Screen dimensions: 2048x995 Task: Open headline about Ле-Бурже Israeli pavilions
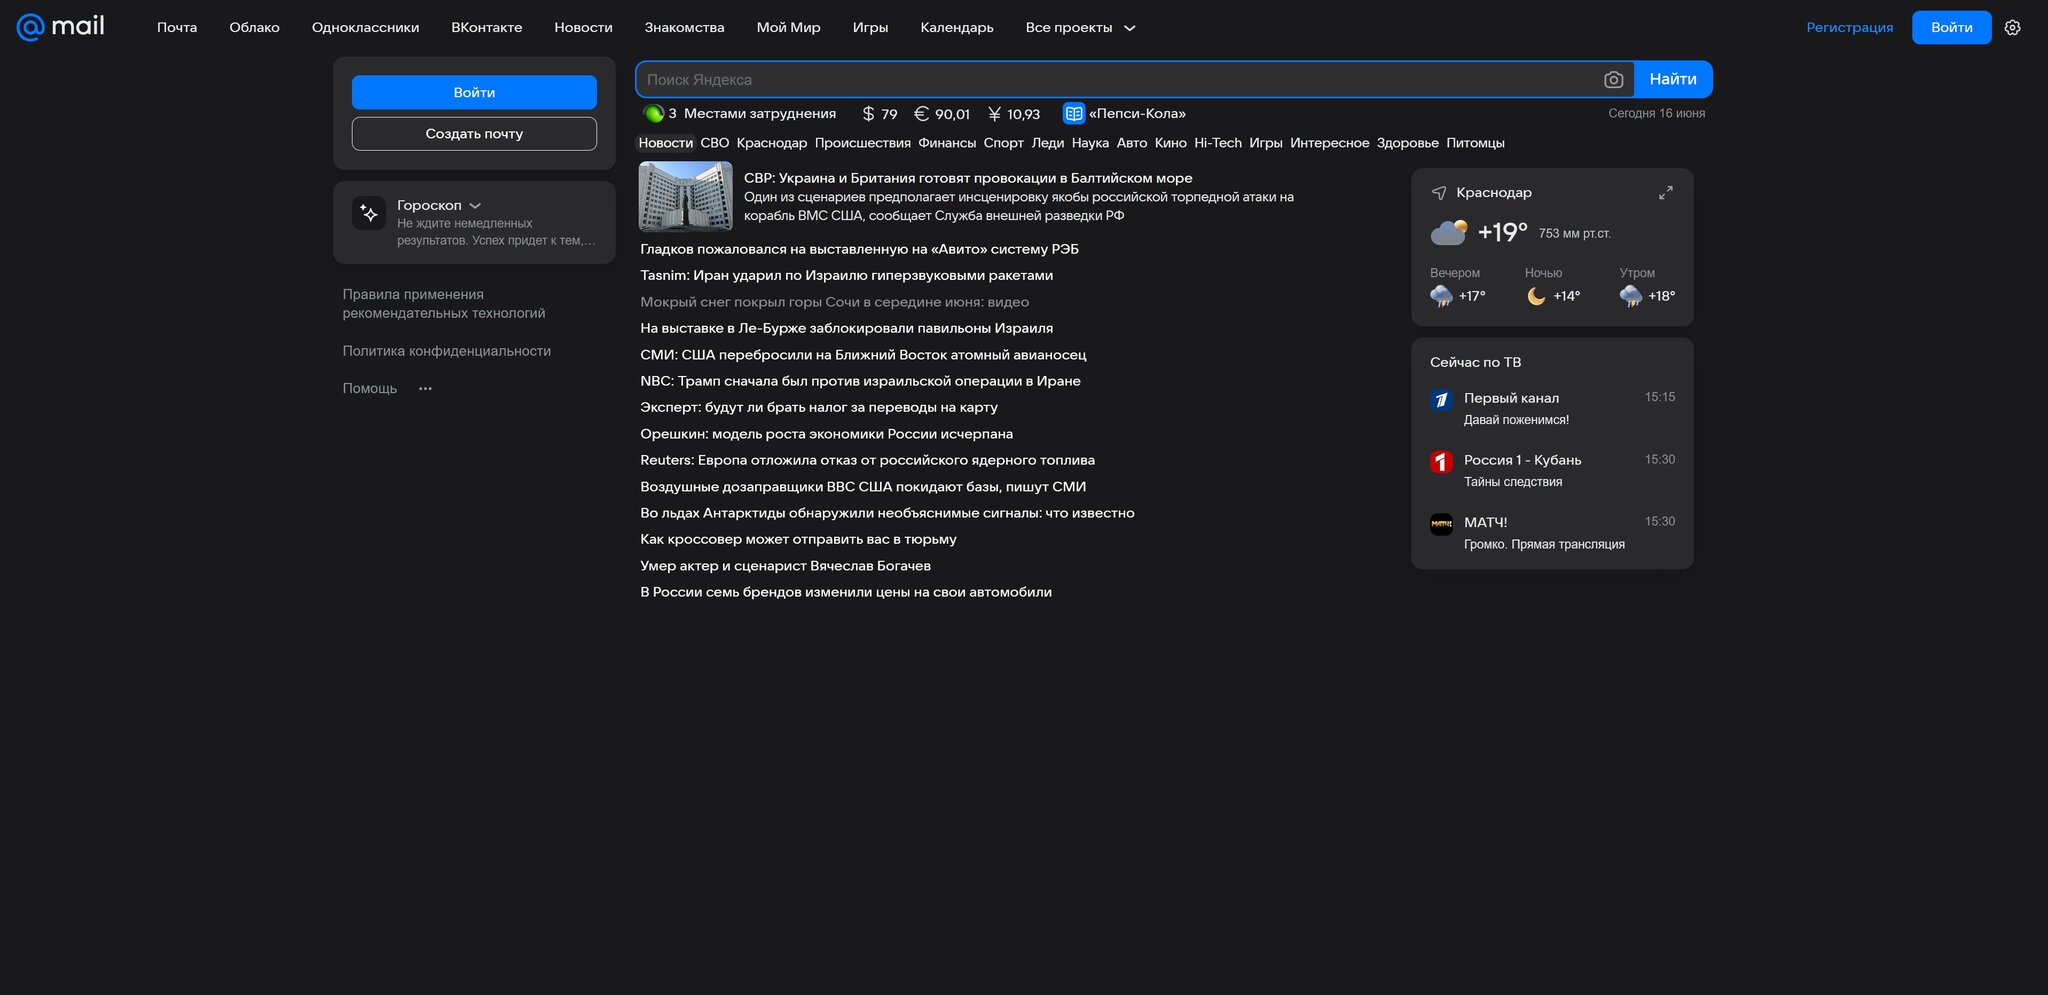click(846, 328)
